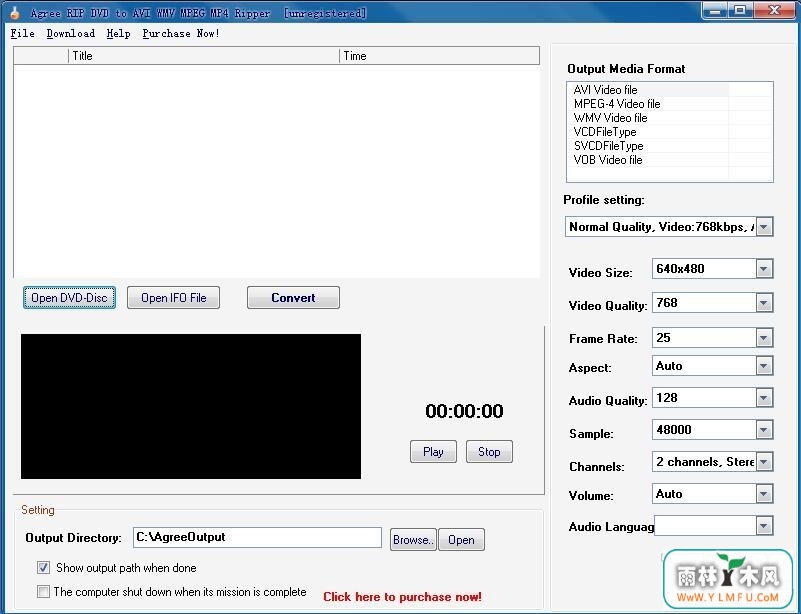Expand the Video Quality dropdown
Screen dimensions: 801x614
(x=764, y=303)
